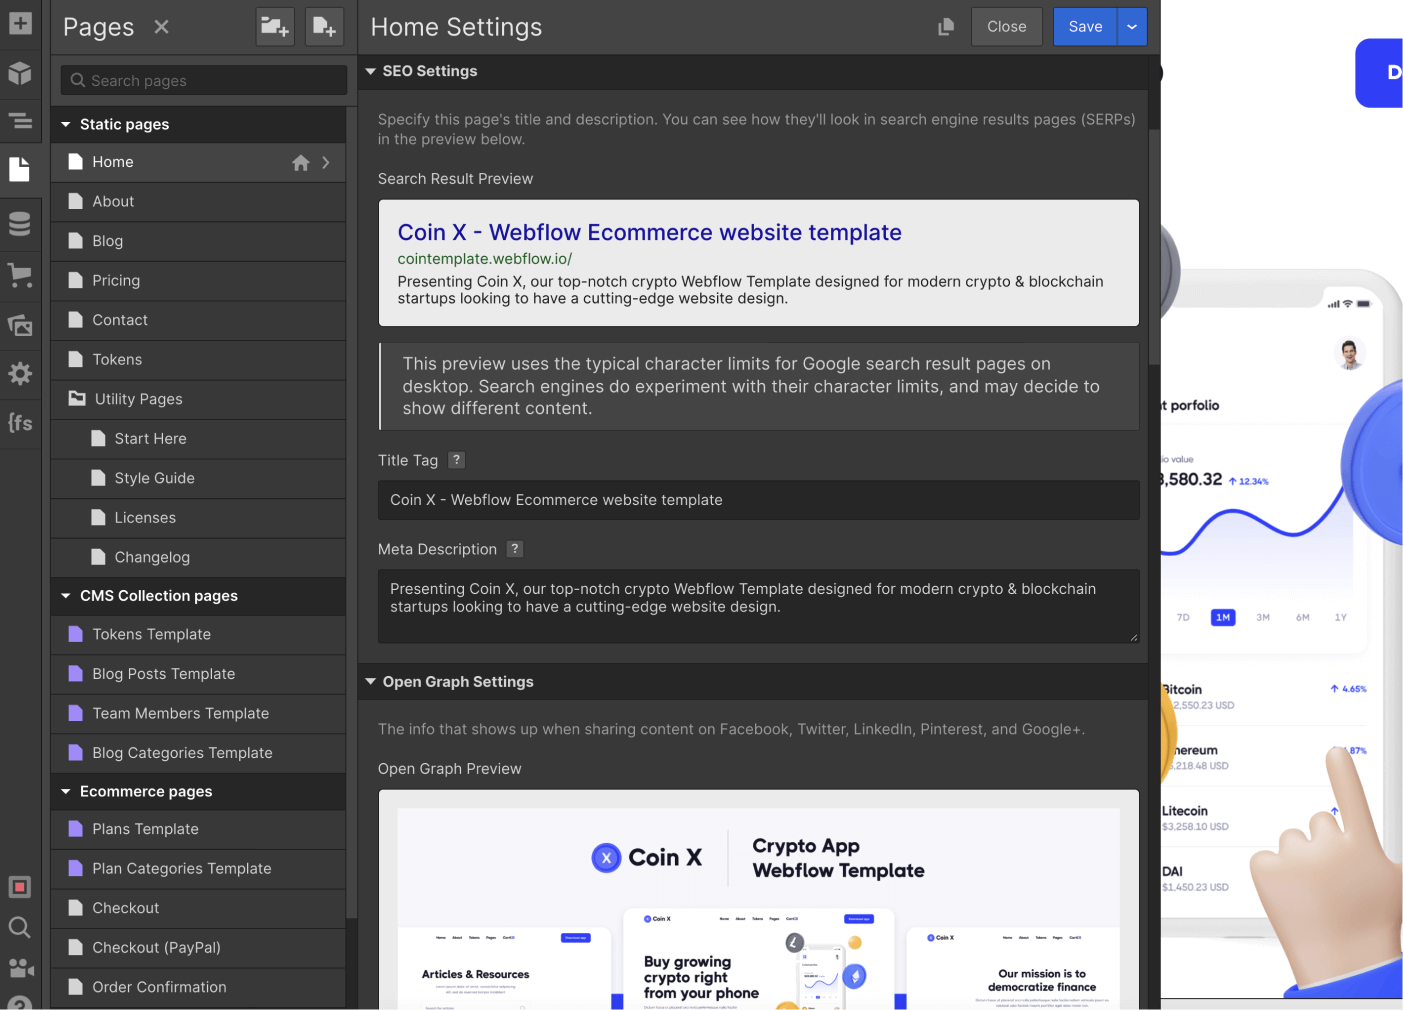Open the Licenses page
Image resolution: width=1403 pixels, height=1010 pixels.
coord(198,518)
